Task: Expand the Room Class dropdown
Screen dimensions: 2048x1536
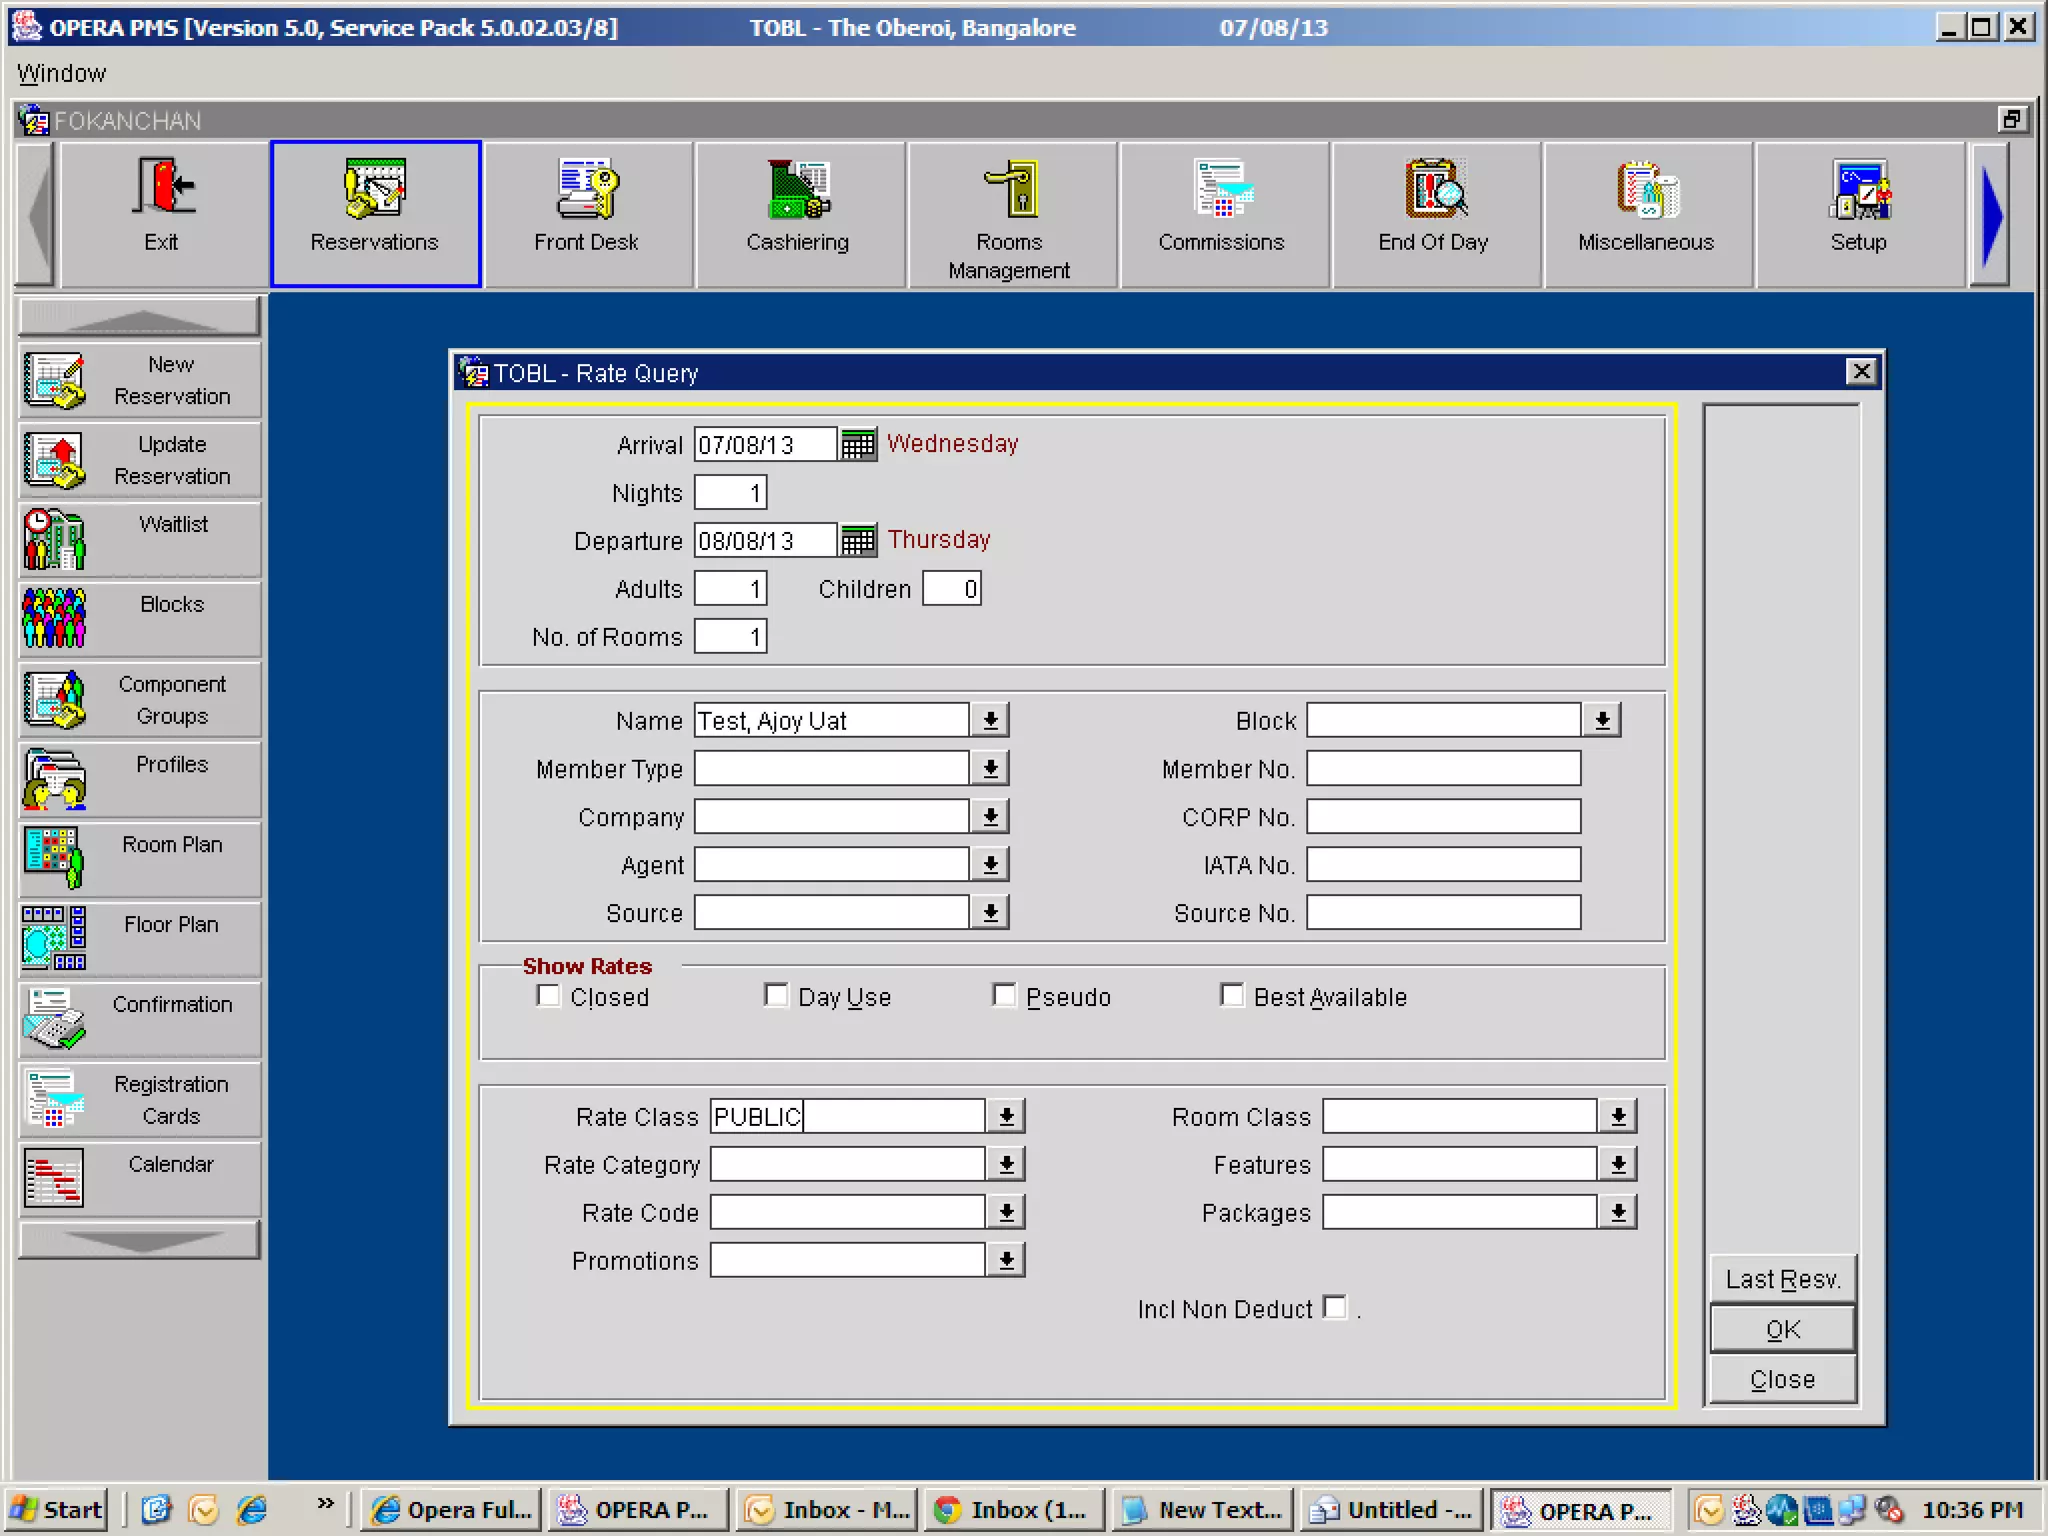Action: click(1618, 1116)
